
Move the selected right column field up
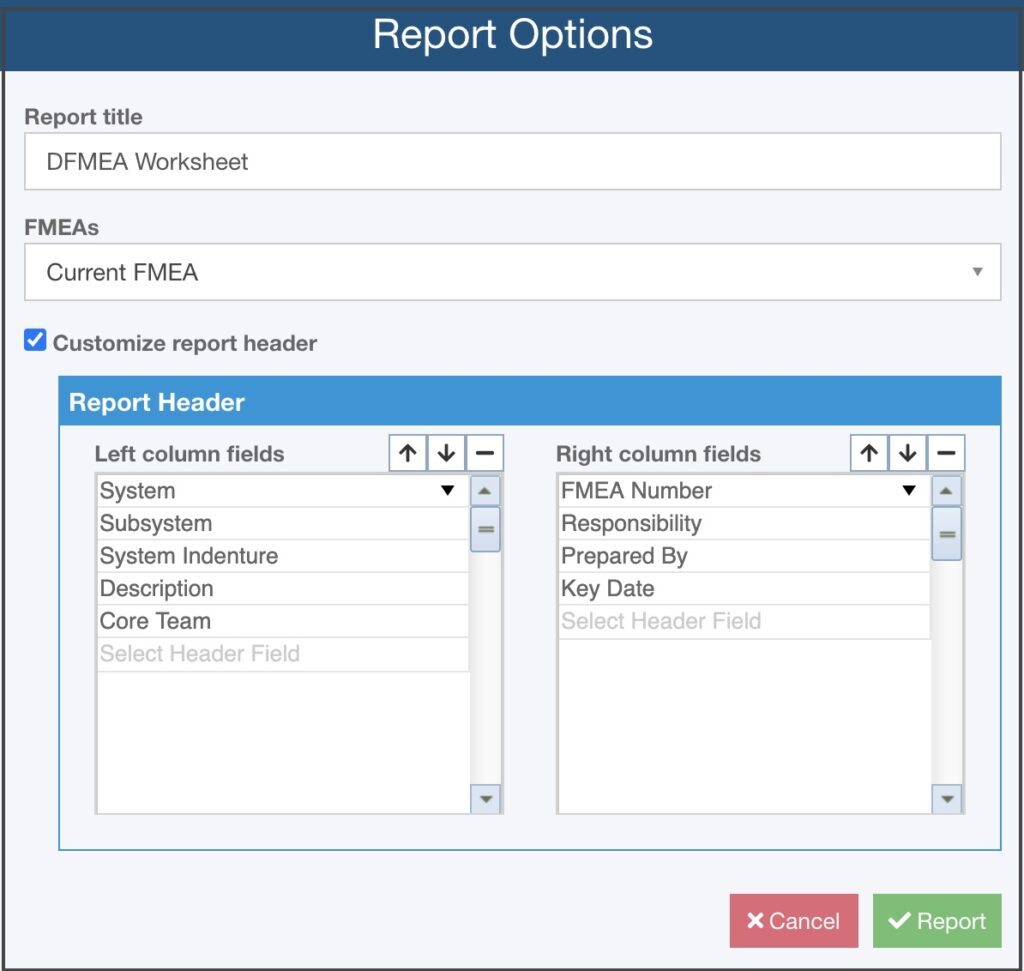click(x=868, y=452)
